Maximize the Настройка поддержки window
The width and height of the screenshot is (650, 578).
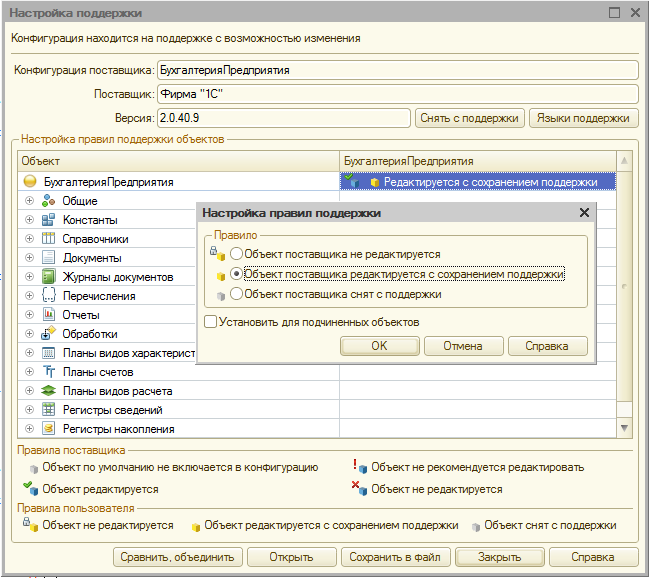point(614,12)
